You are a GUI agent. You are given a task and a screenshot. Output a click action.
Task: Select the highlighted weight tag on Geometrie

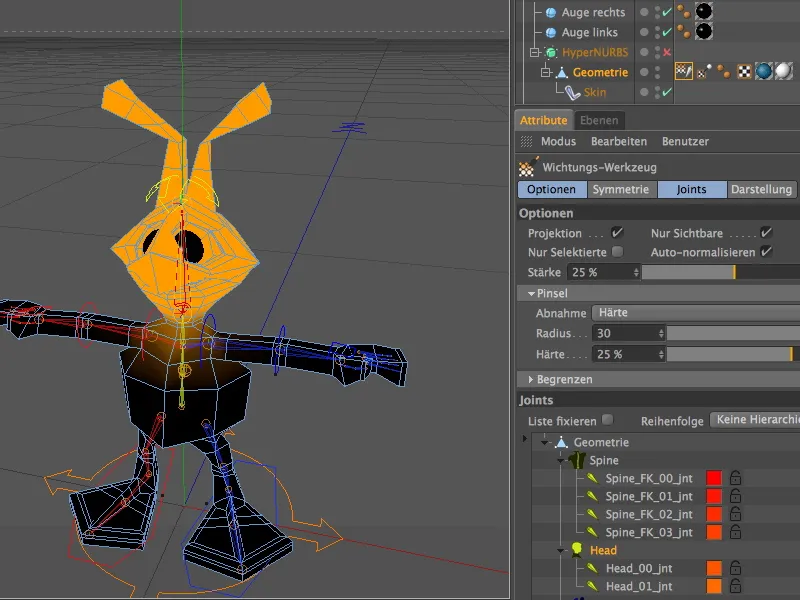click(x=684, y=71)
